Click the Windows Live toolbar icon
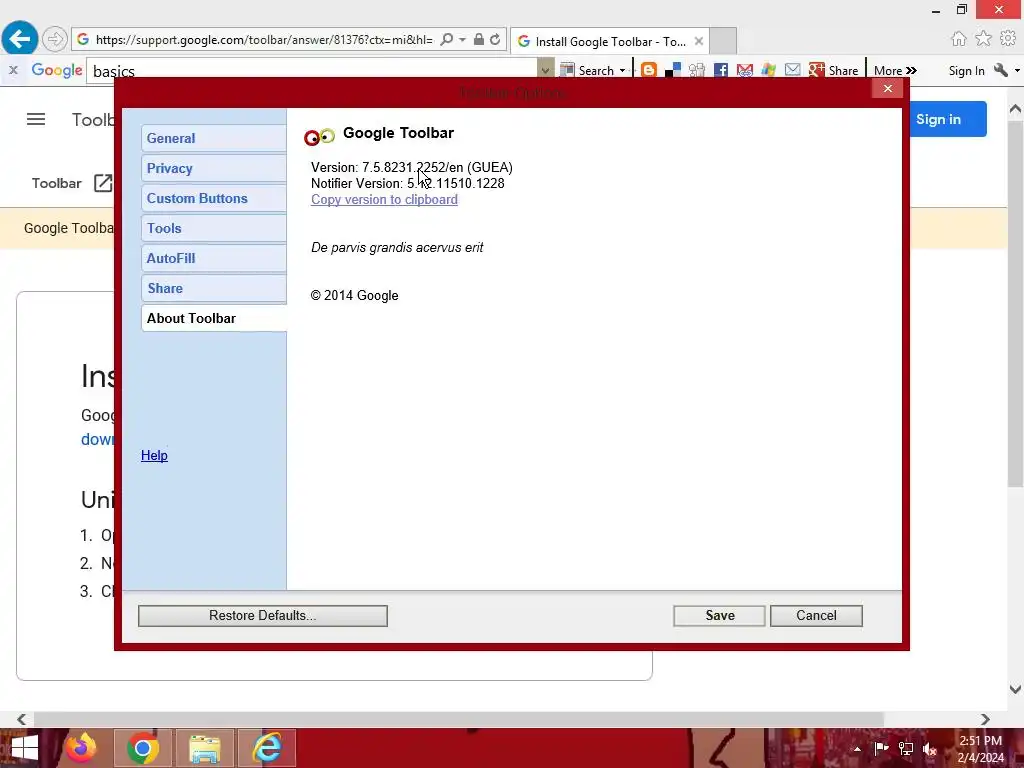Image resolution: width=1024 pixels, height=768 pixels. coord(769,70)
